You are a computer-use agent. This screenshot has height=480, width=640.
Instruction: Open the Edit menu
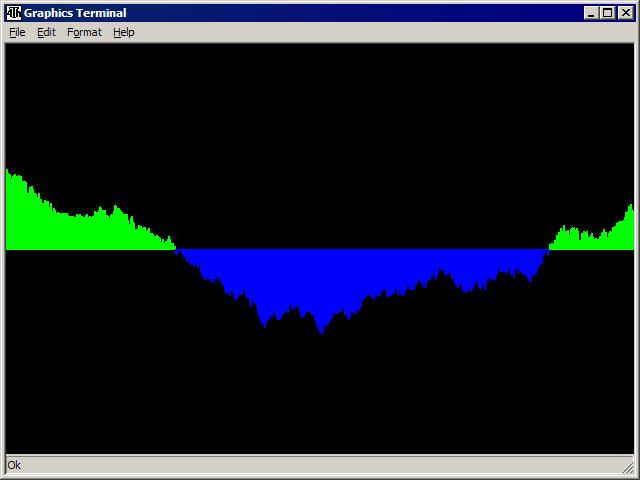[46, 32]
